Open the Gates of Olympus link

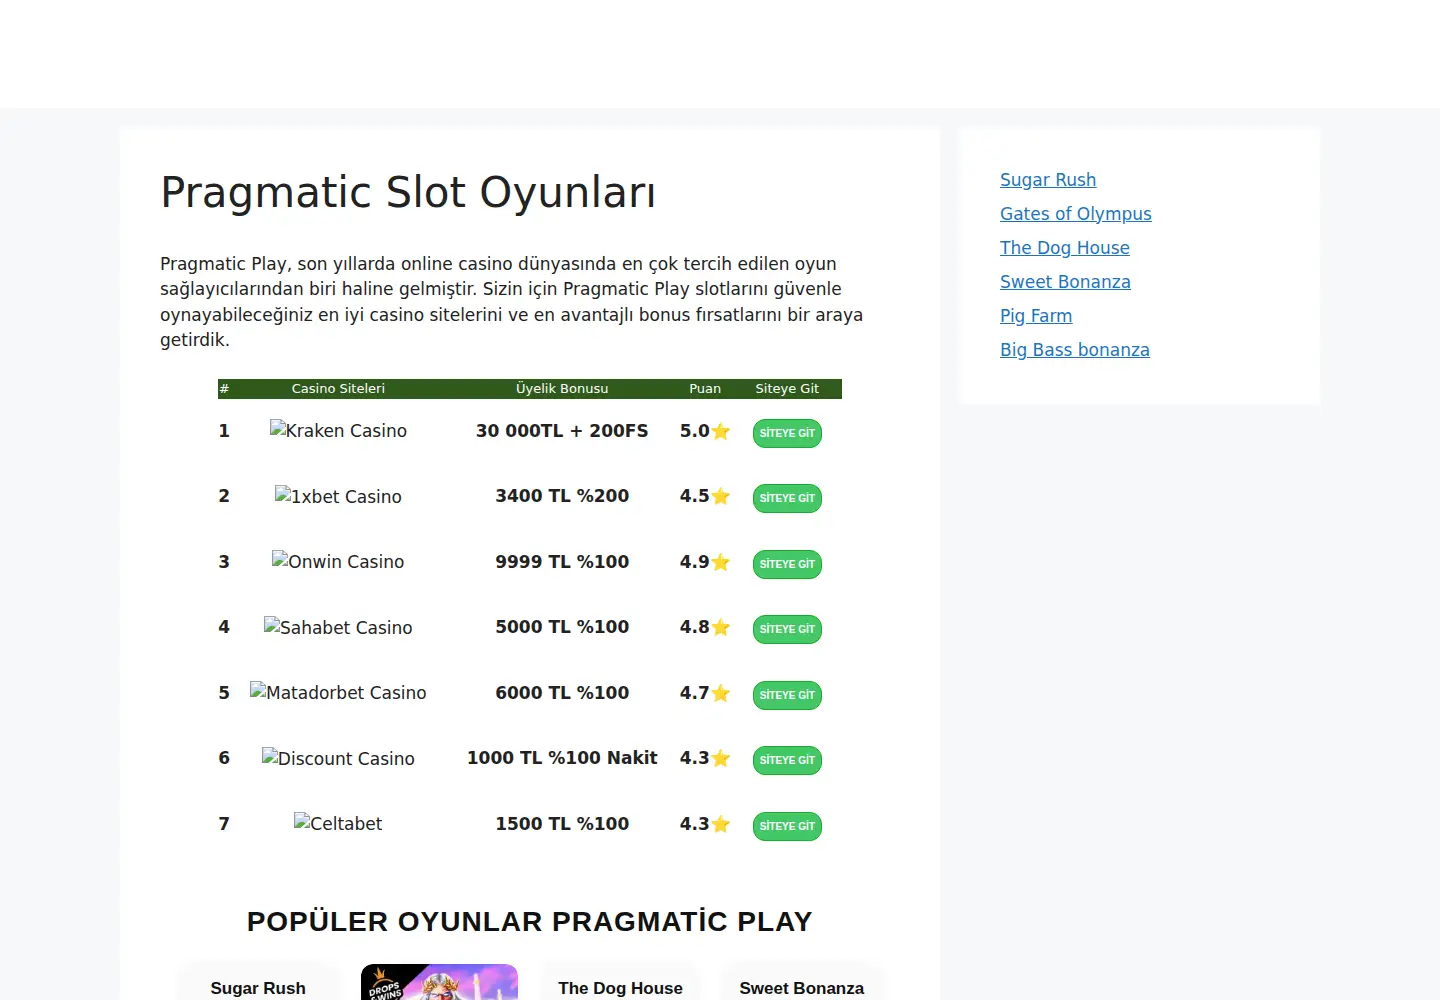point(1076,214)
